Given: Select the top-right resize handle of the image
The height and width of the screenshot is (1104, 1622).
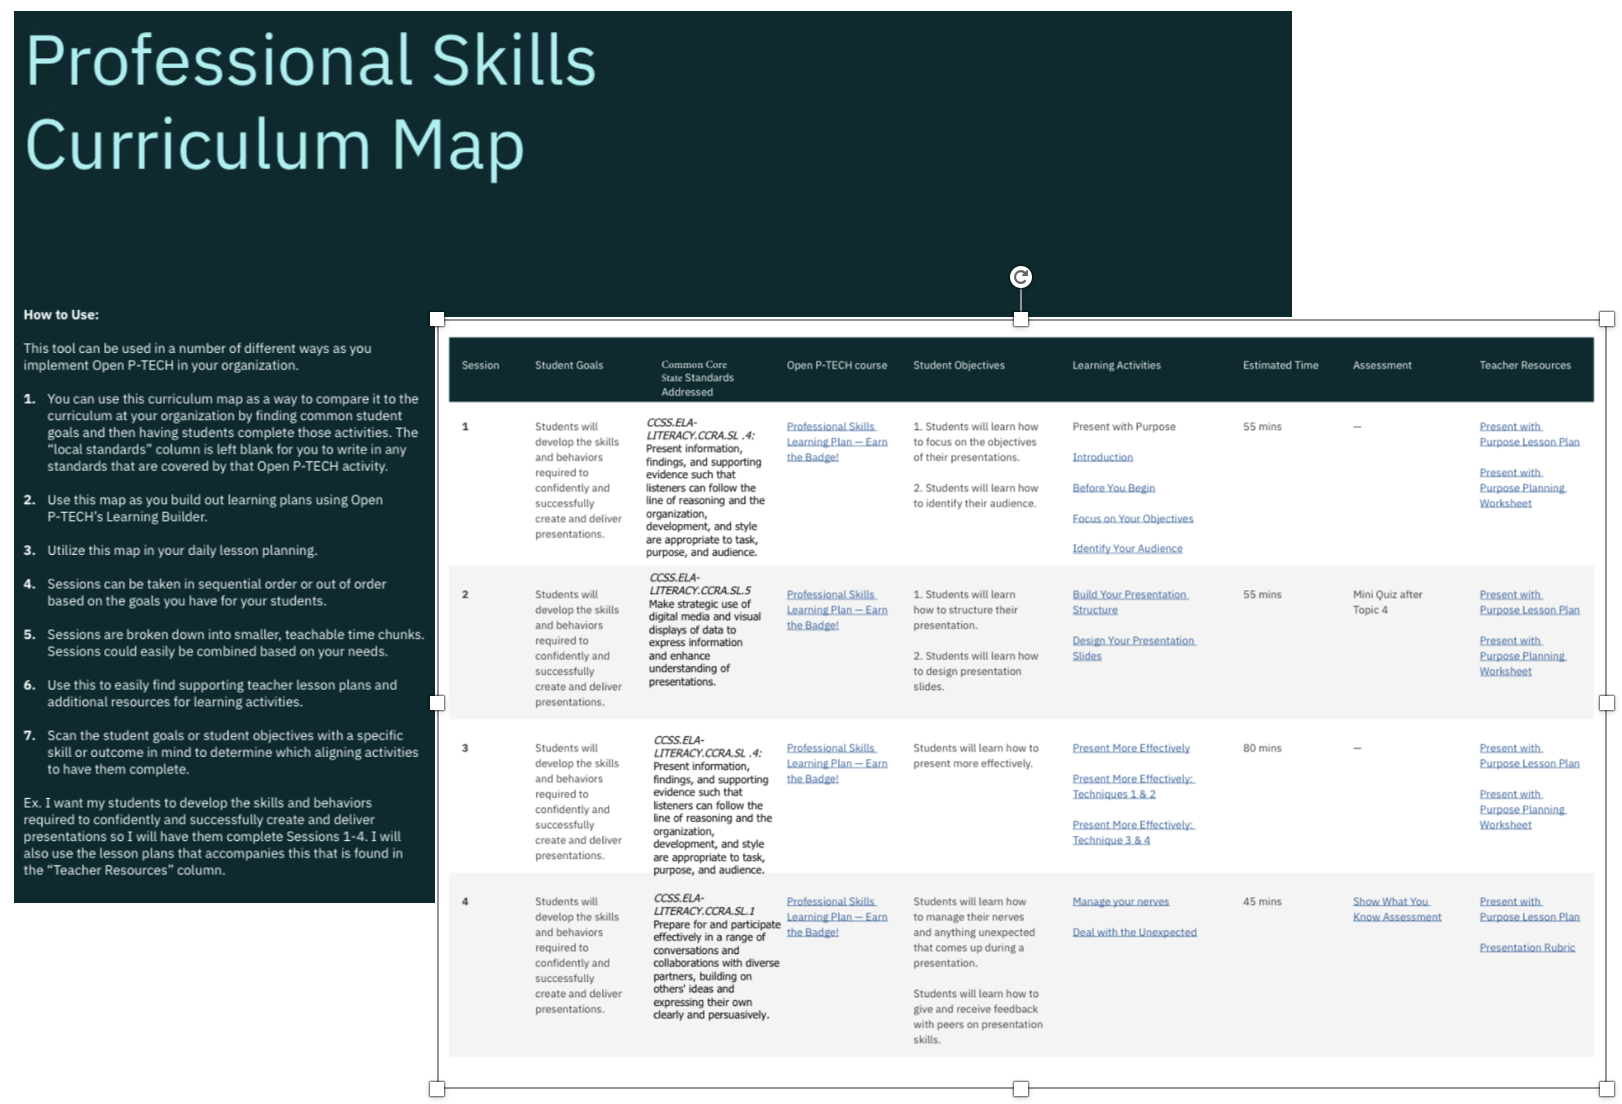Looking at the screenshot, I should (x=1606, y=319).
